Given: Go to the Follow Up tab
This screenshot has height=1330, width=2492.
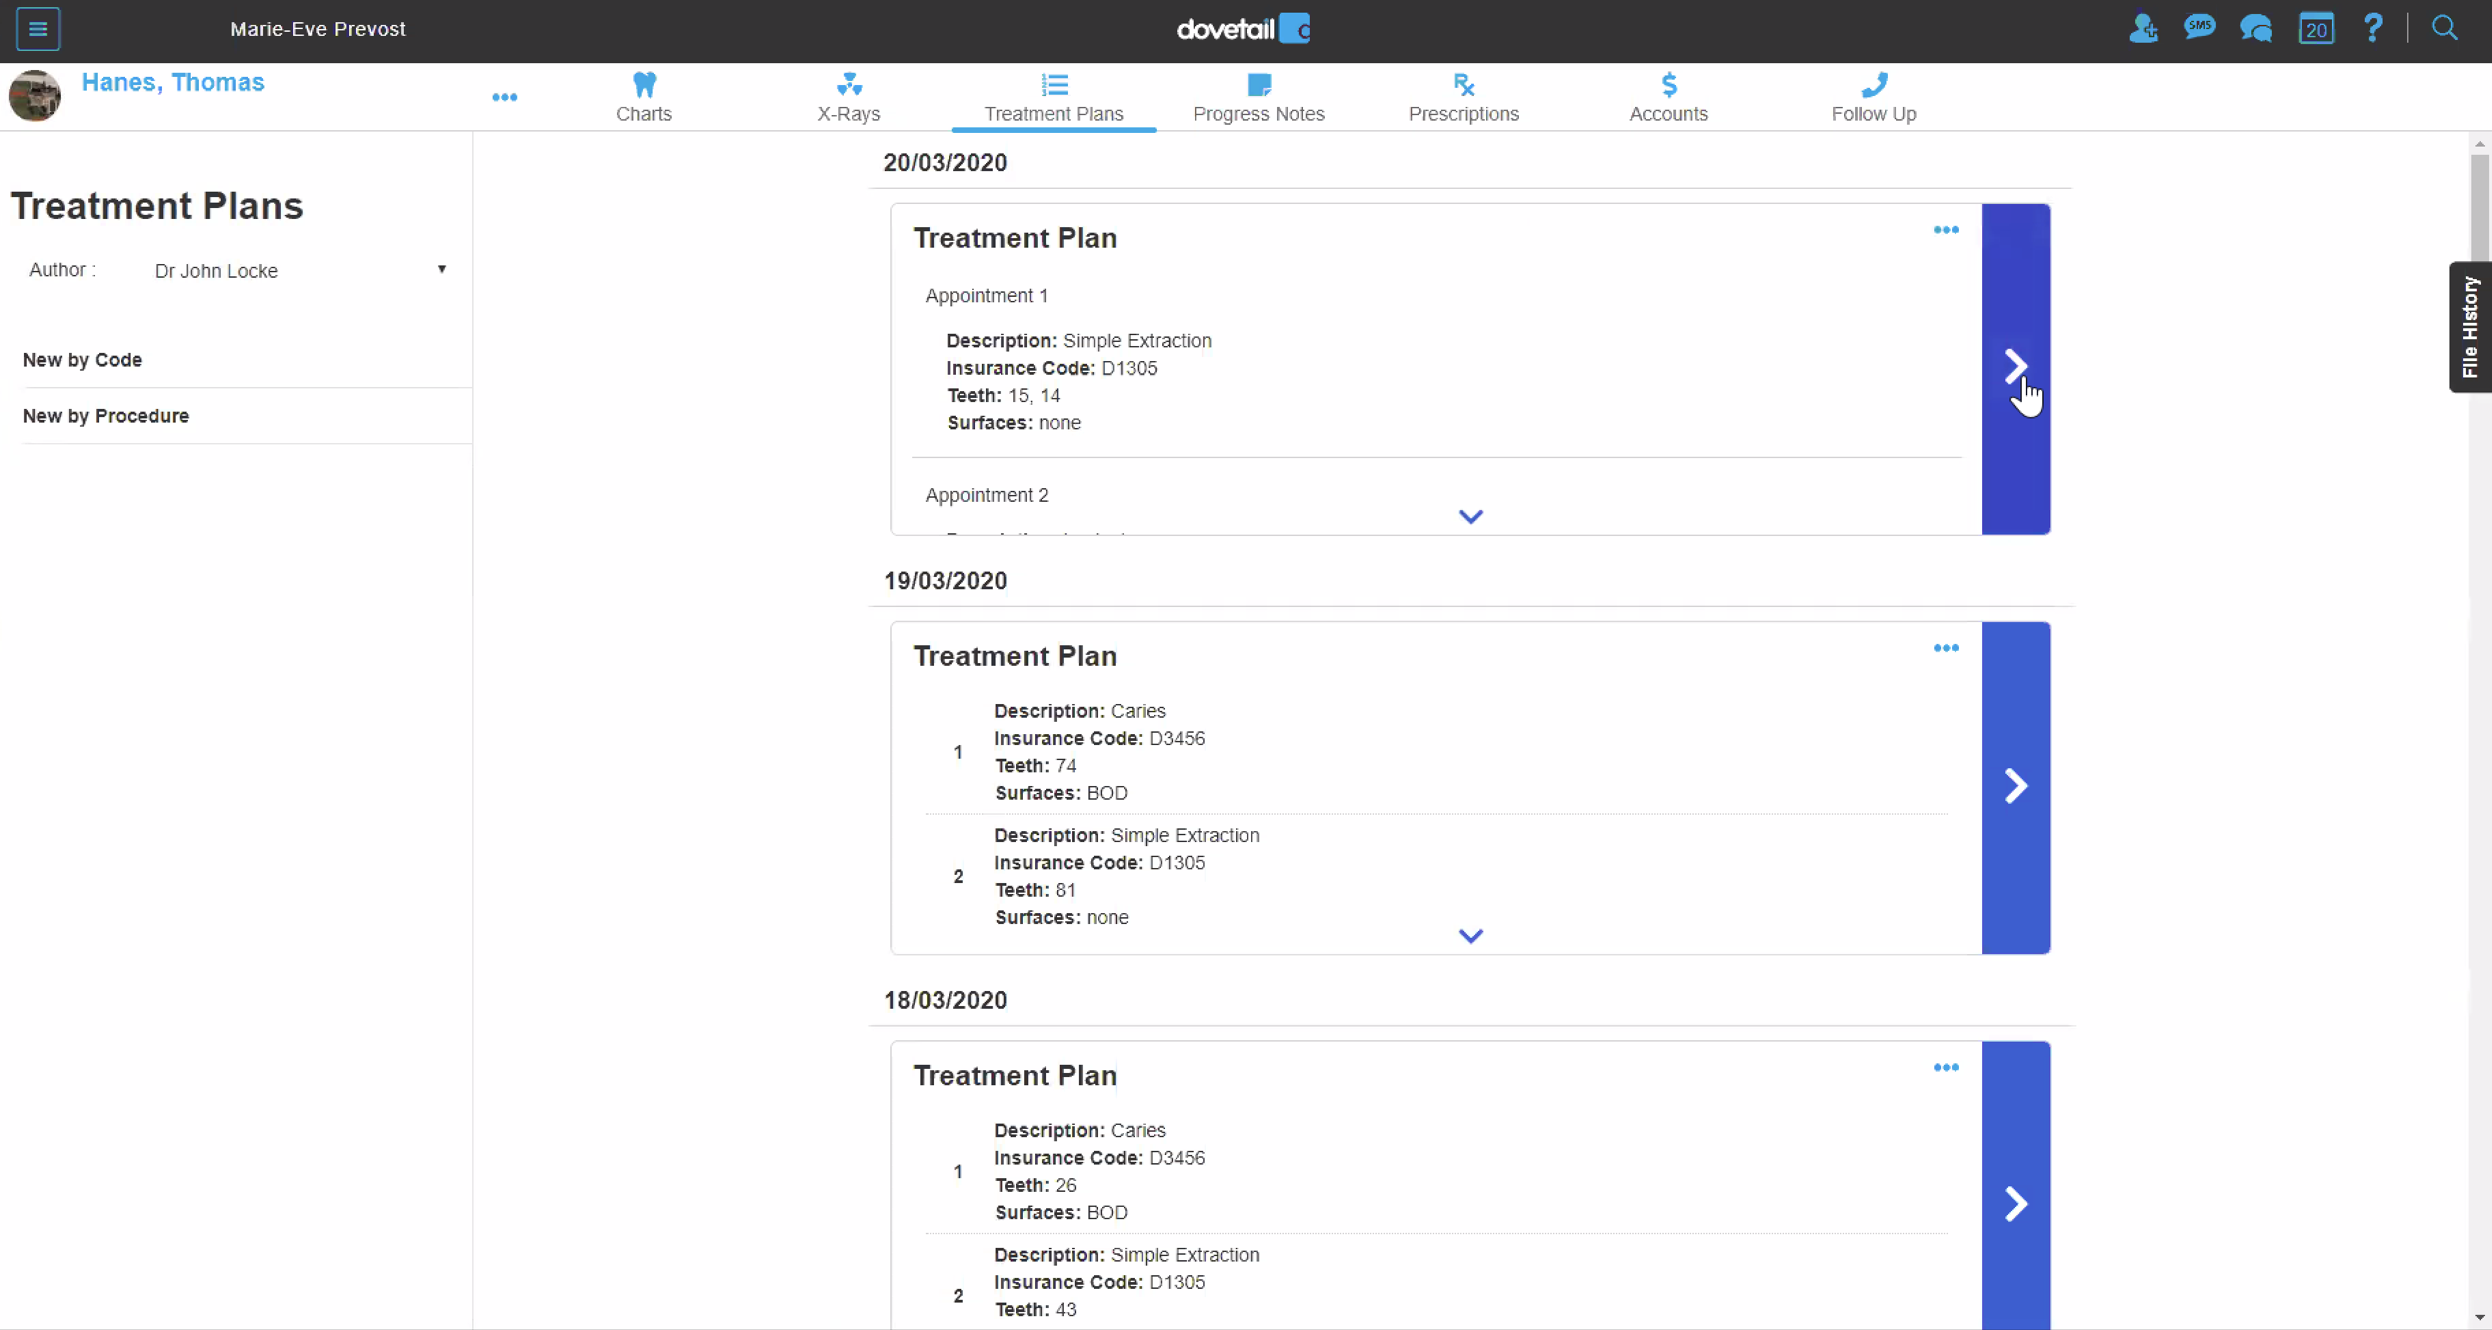Looking at the screenshot, I should point(1873,97).
